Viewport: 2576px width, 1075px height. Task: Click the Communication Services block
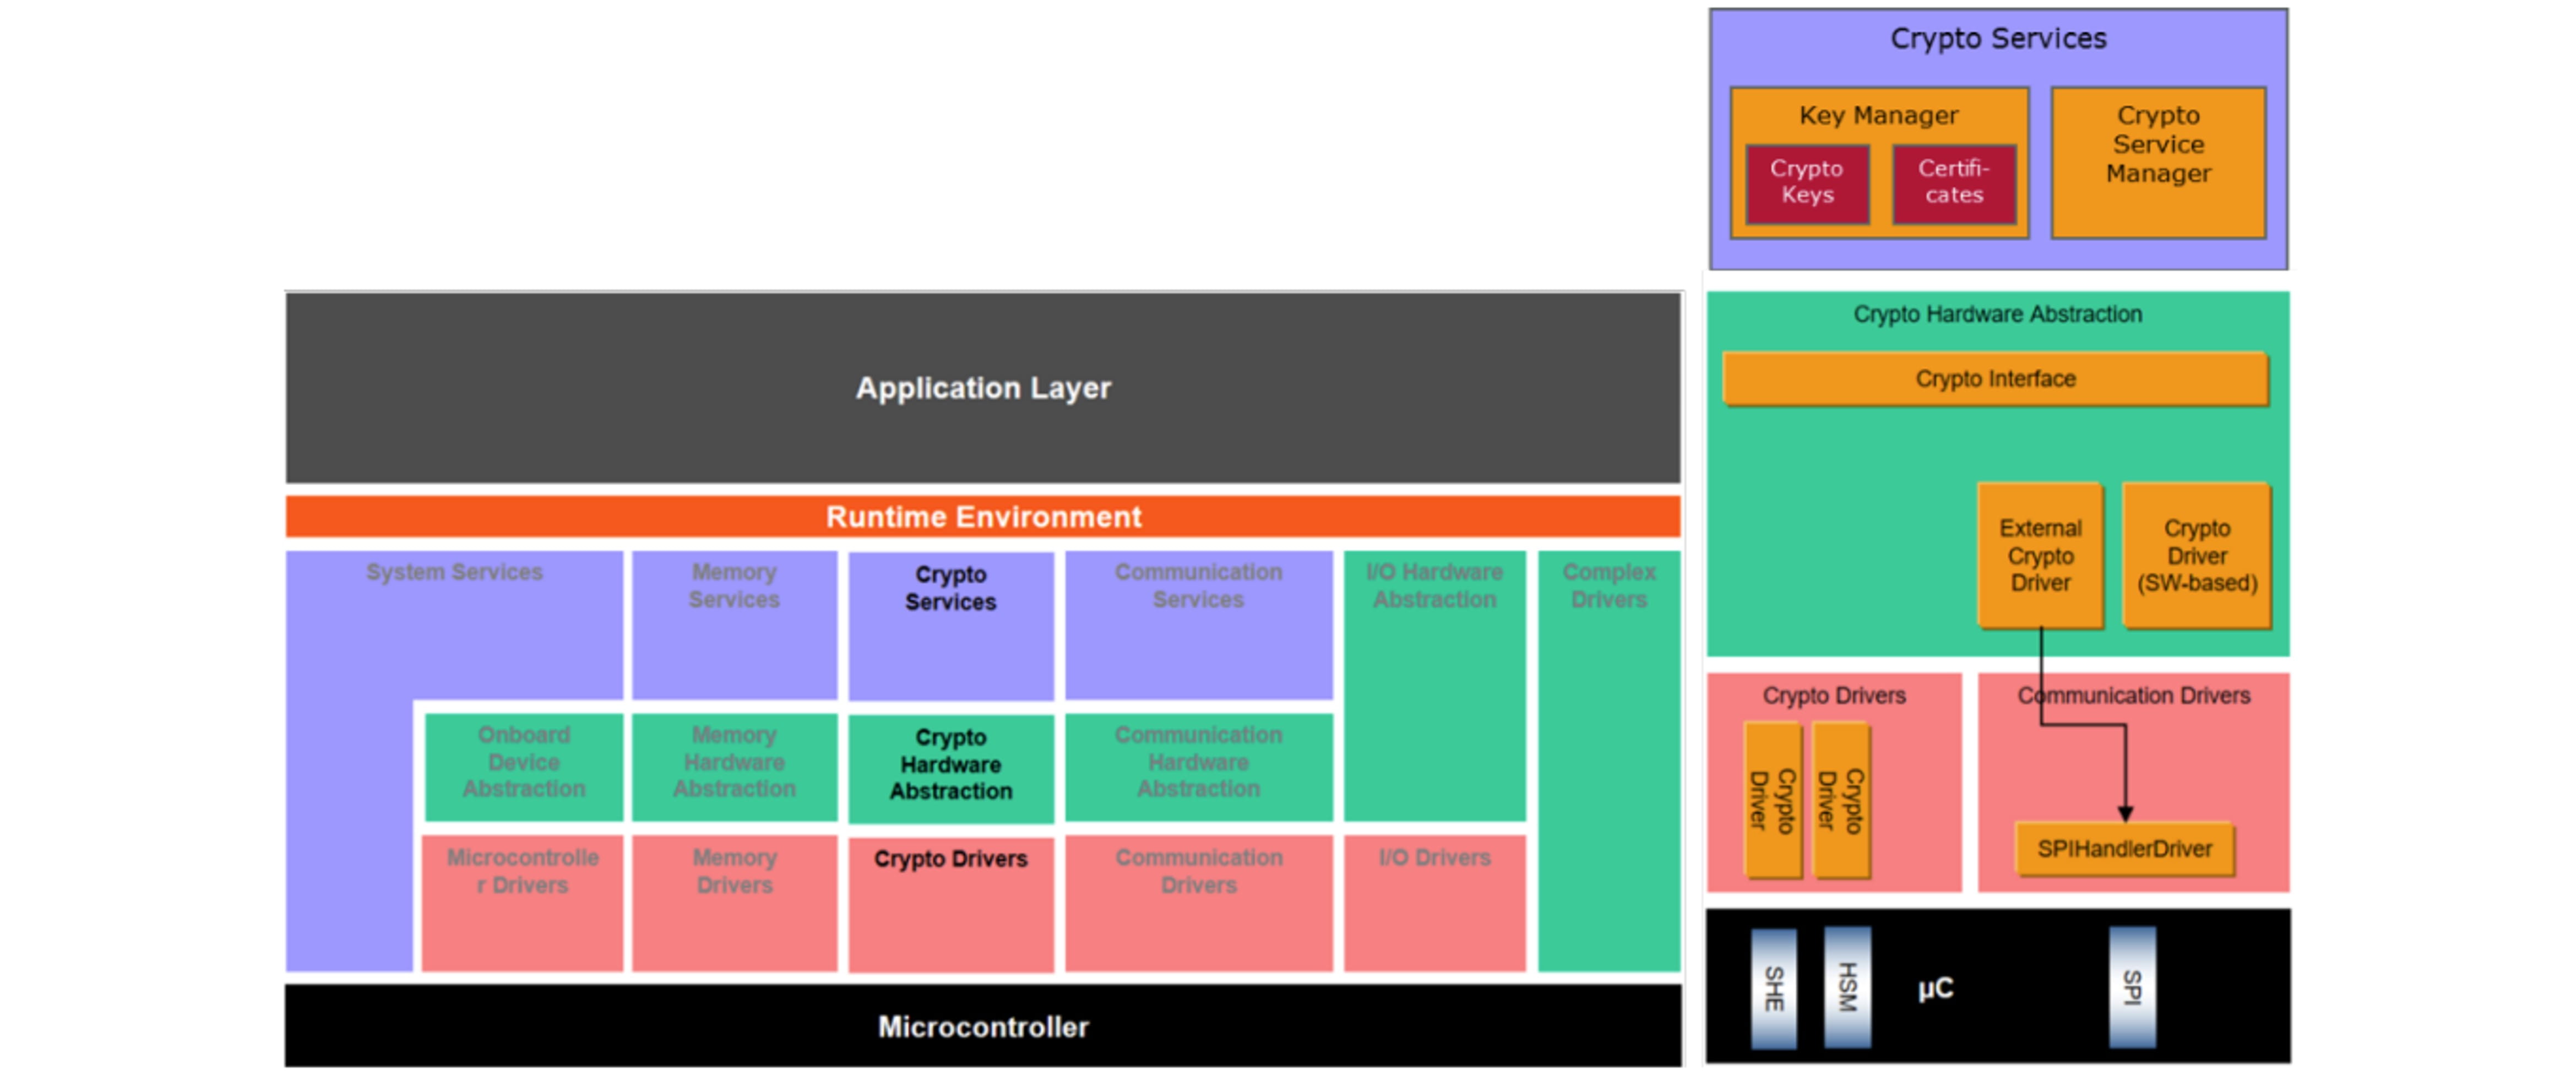tap(1198, 625)
